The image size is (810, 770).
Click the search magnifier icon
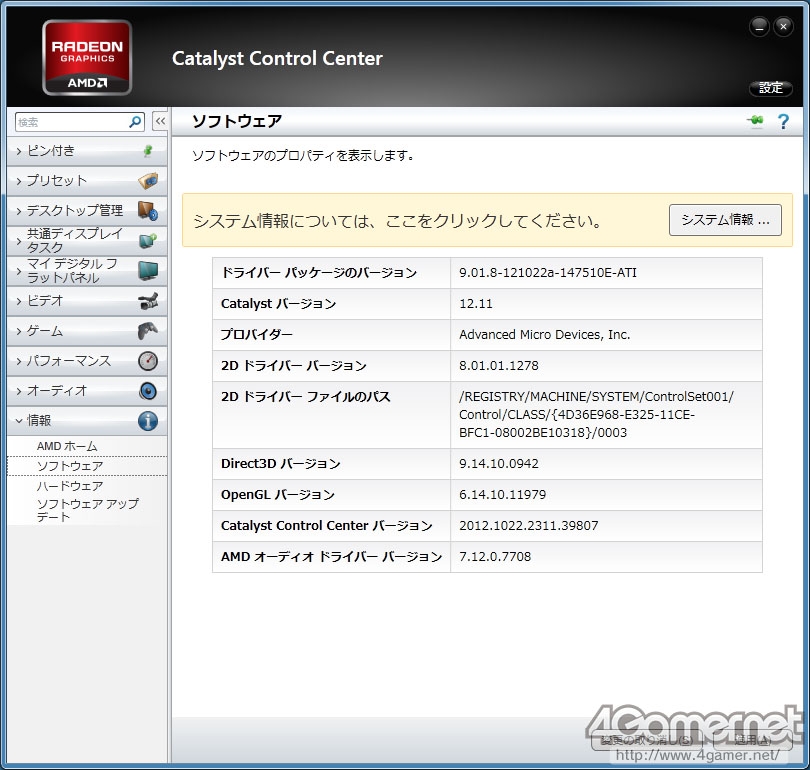click(135, 122)
